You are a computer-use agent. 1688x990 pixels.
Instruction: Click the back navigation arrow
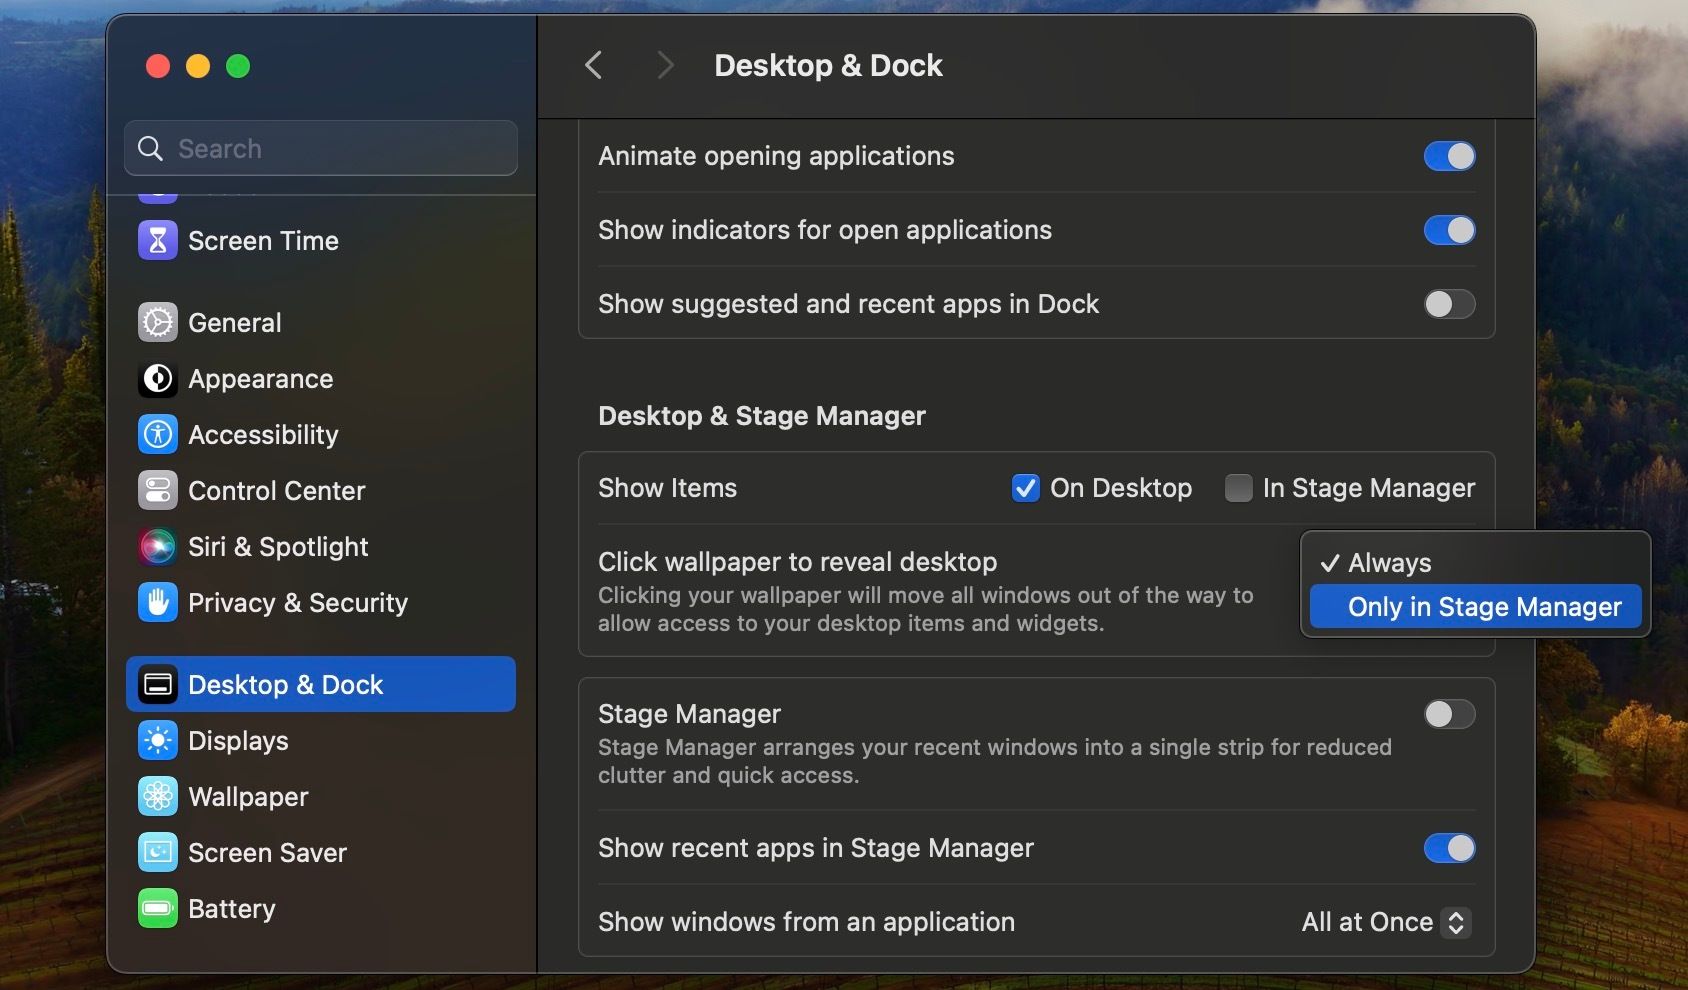coord(592,65)
